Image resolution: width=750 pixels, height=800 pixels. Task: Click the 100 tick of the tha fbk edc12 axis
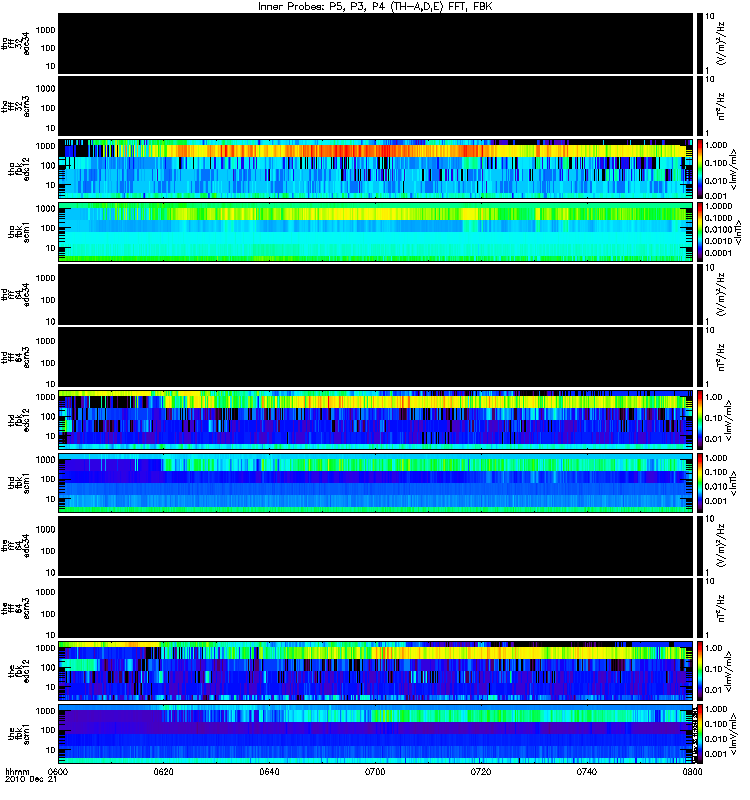point(48,165)
